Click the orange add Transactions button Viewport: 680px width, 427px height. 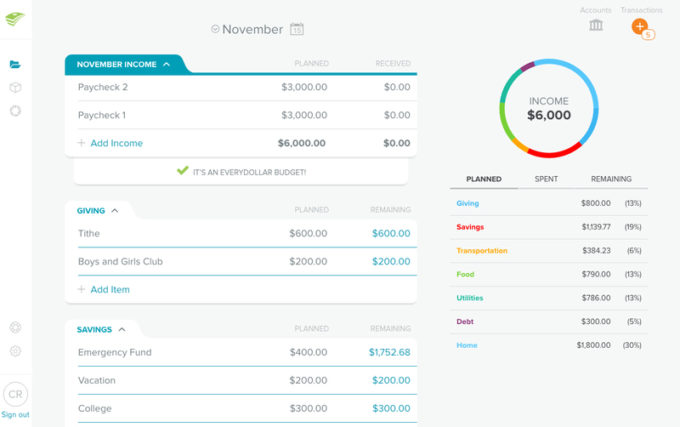(640, 26)
